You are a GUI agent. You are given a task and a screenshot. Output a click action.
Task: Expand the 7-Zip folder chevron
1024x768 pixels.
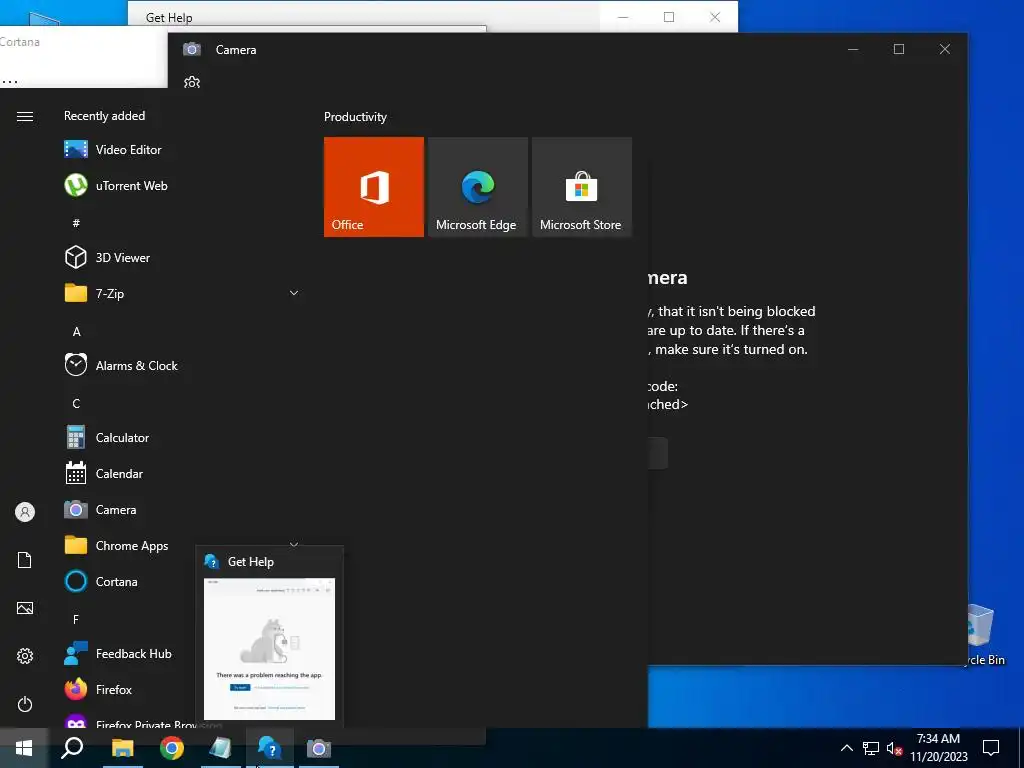tap(294, 293)
